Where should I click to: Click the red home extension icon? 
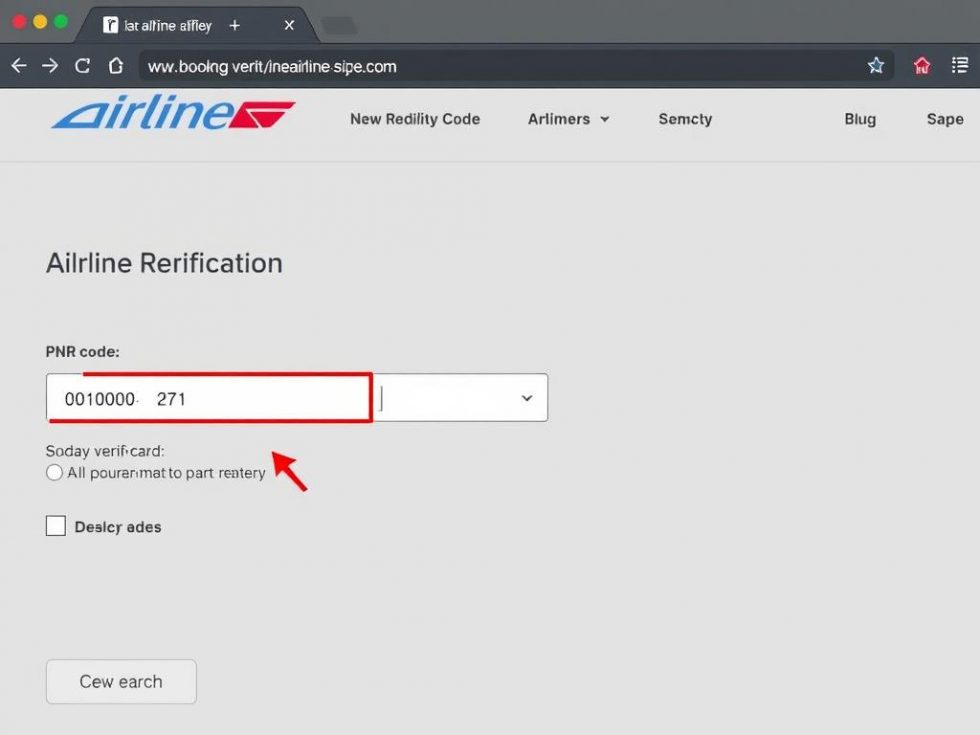pyautogui.click(x=921, y=65)
